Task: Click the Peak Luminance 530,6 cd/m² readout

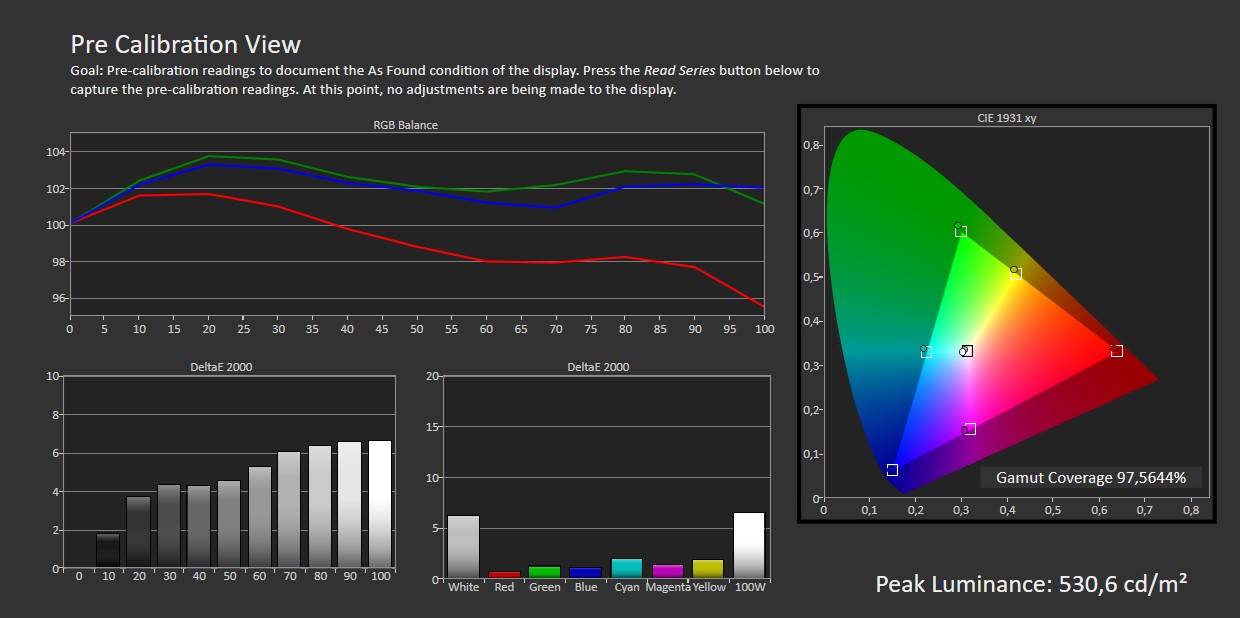Action: click(x=1031, y=584)
